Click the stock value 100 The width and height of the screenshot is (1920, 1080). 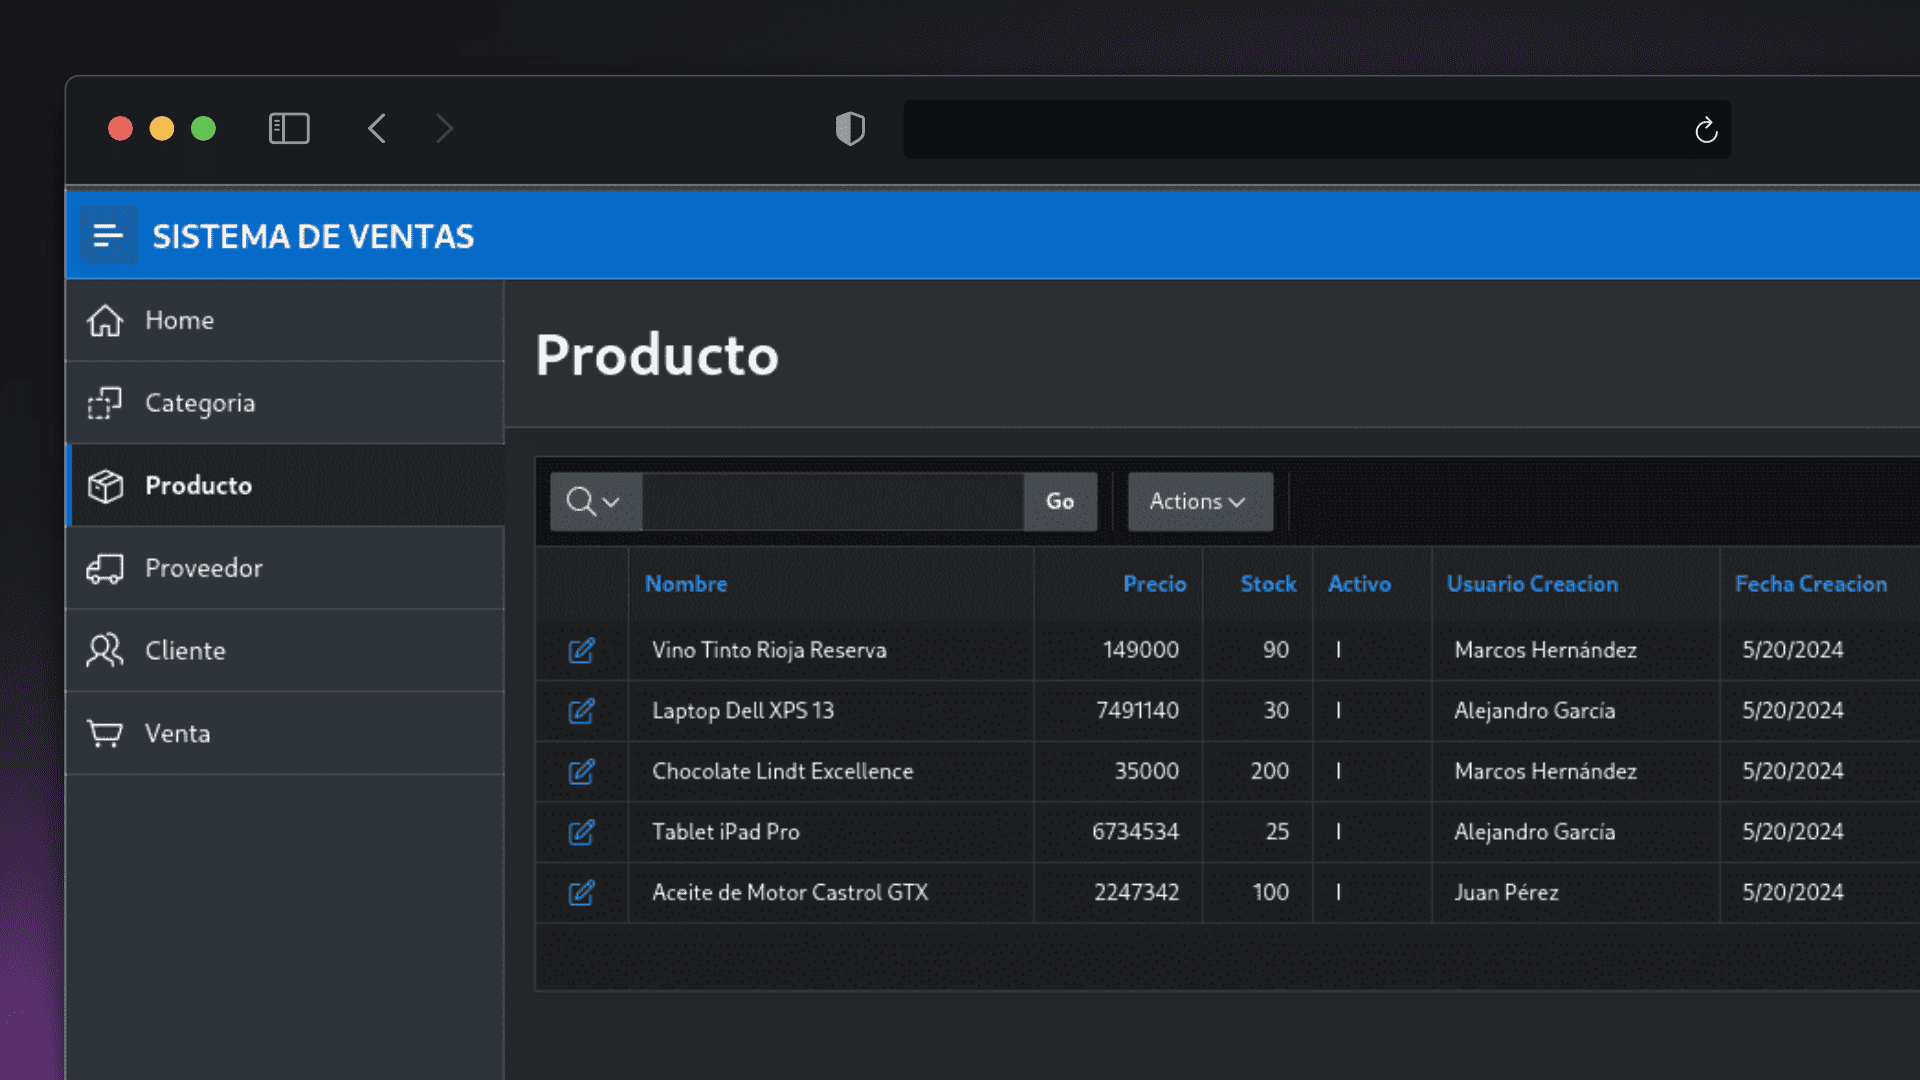(x=1271, y=892)
